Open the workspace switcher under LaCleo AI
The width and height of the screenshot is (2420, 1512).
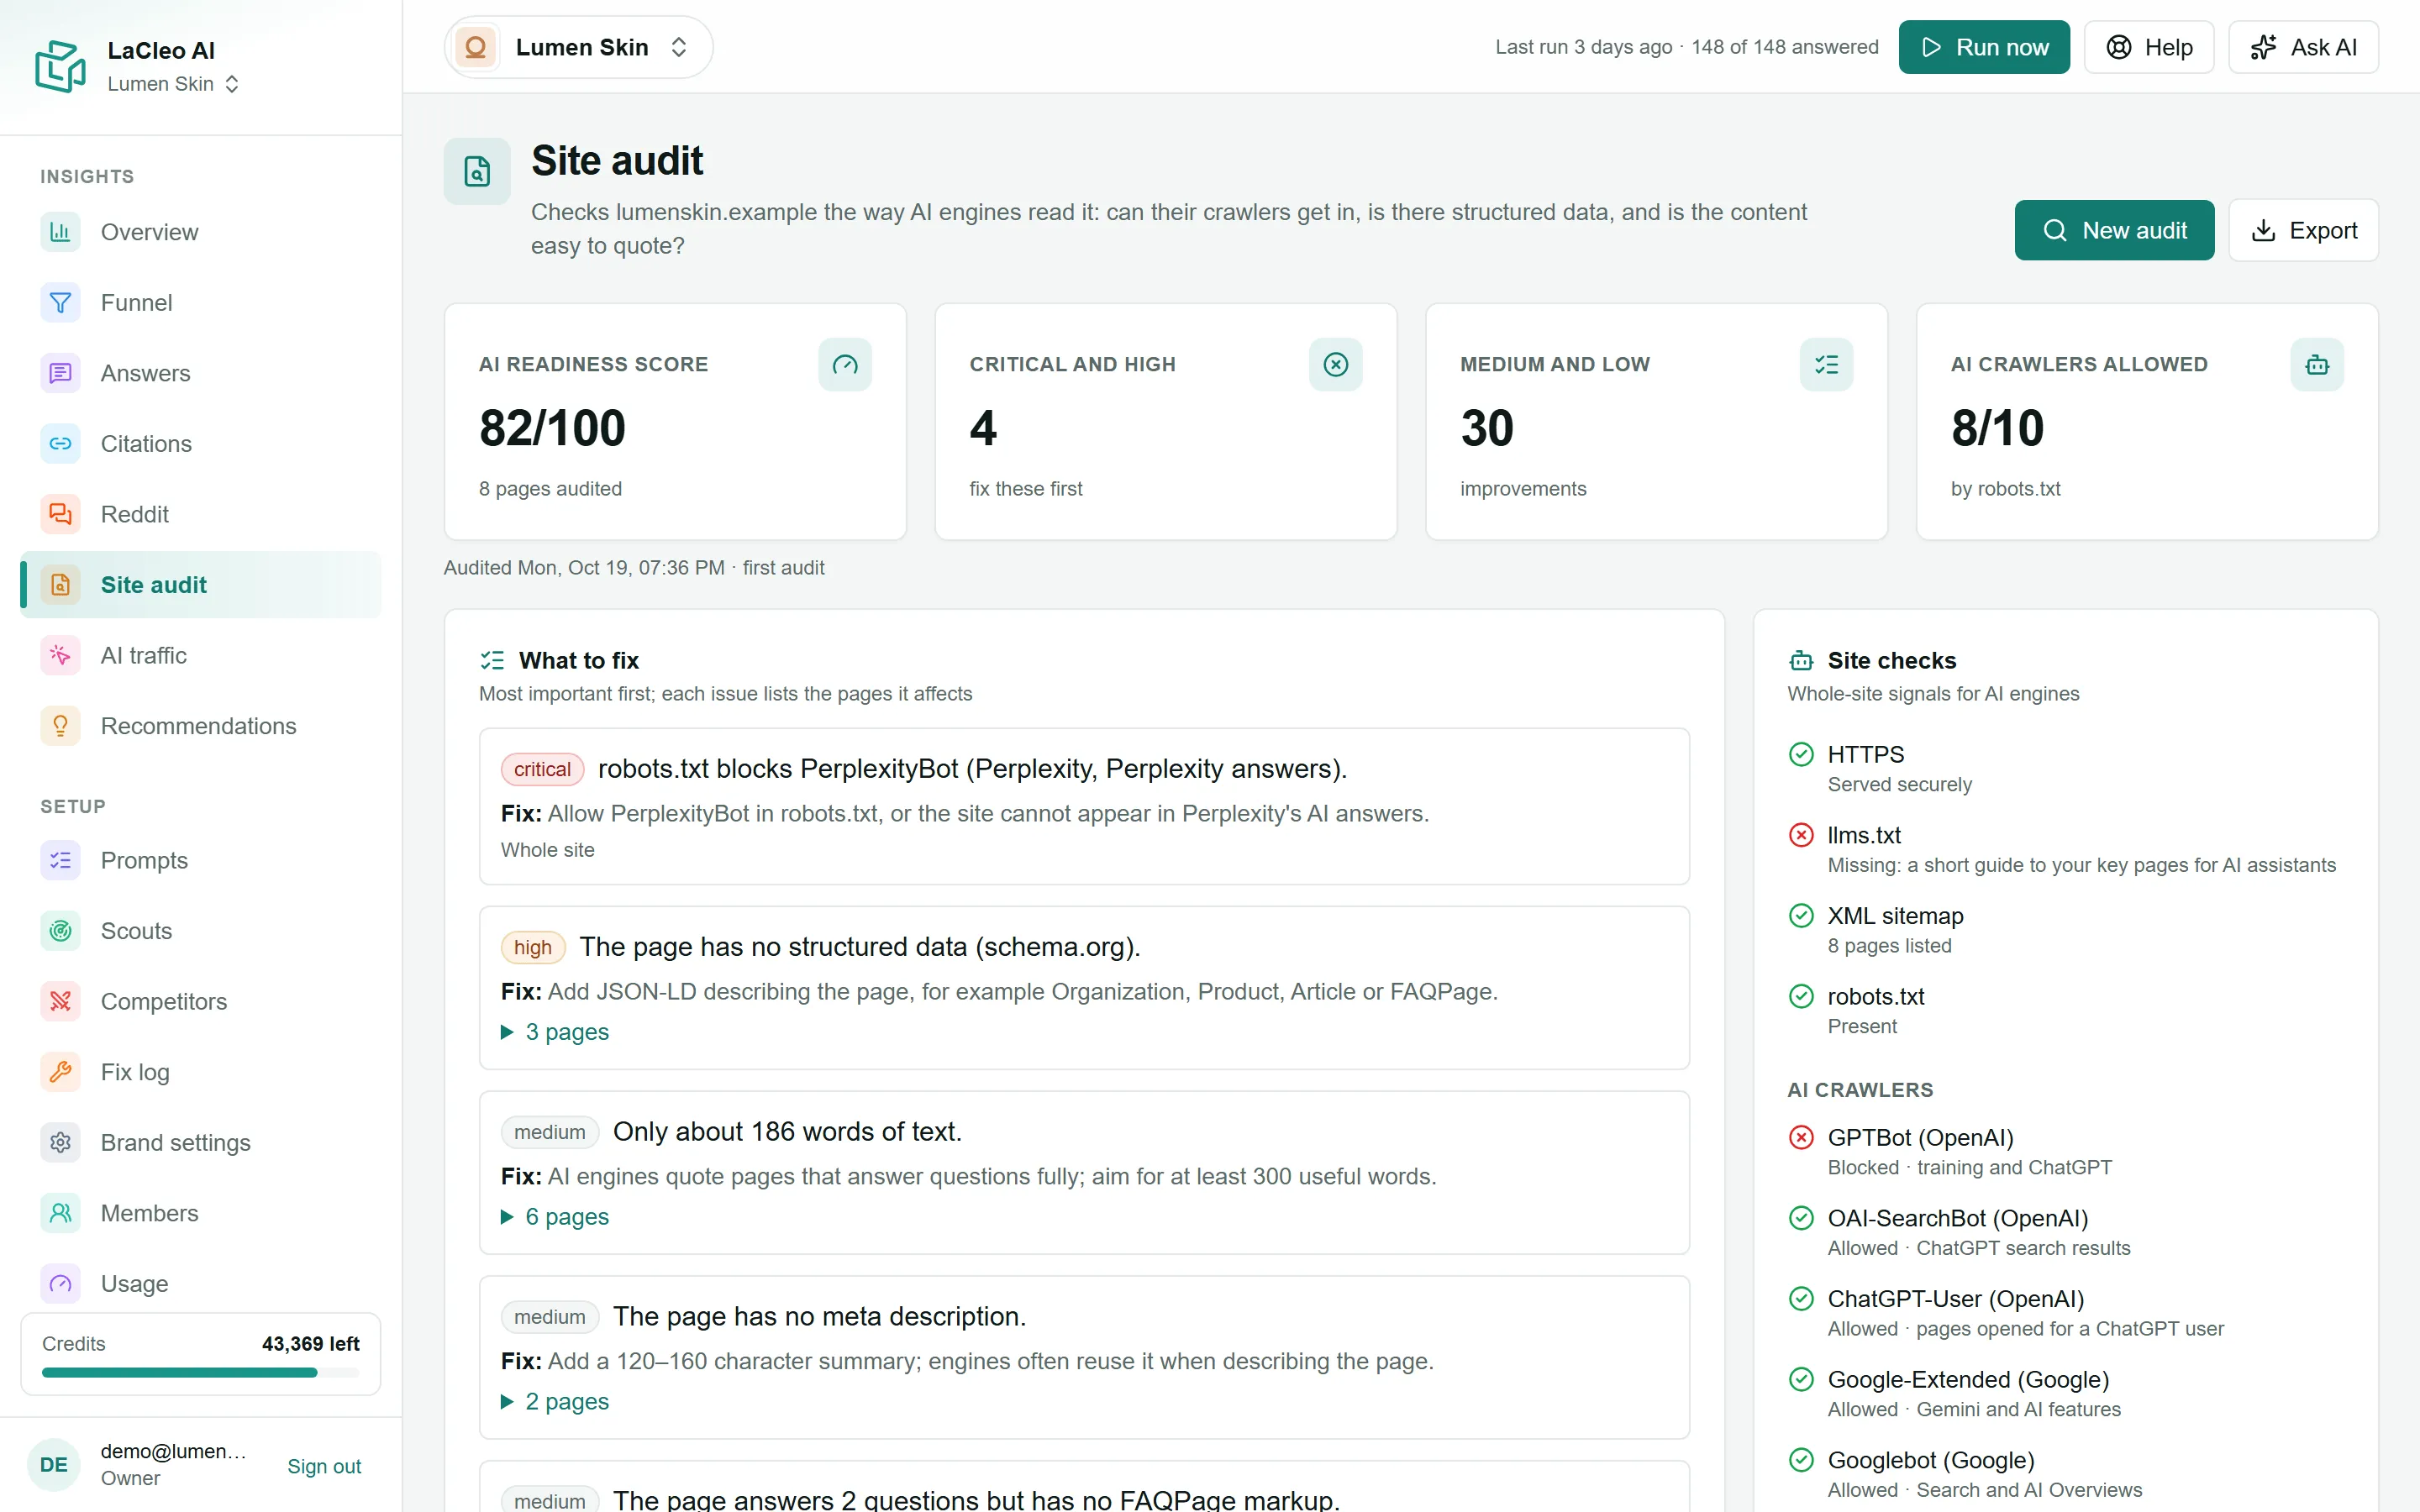[173, 84]
